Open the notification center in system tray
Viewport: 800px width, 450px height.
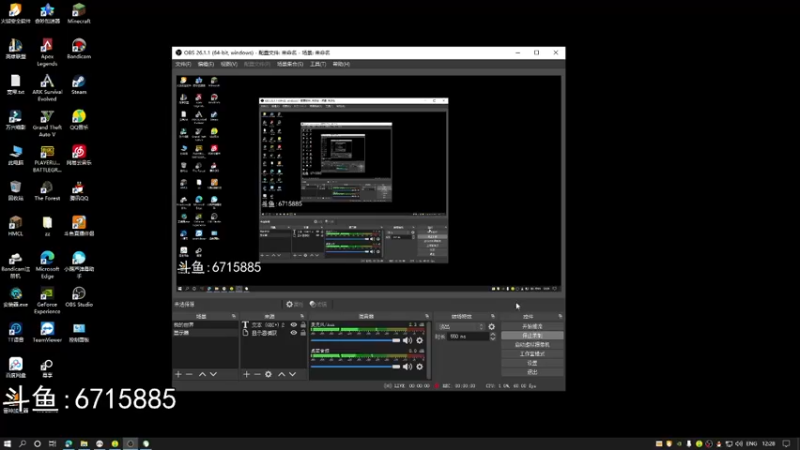tap(787, 444)
